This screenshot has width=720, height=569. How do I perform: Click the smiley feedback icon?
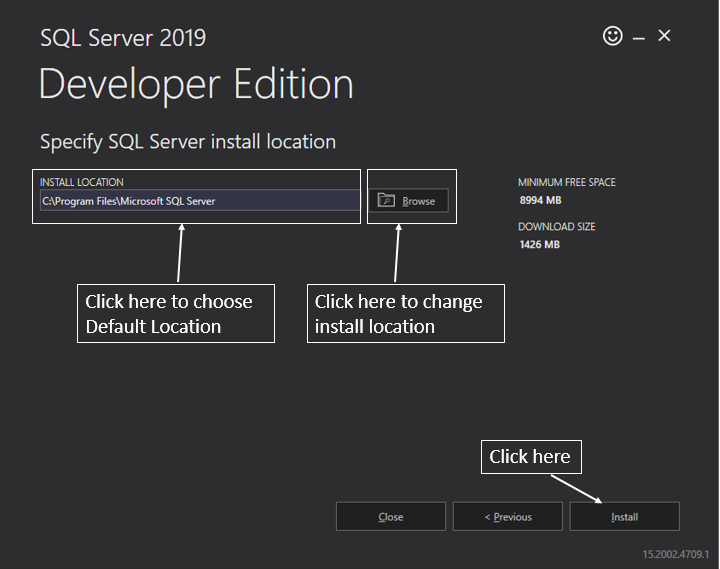(613, 36)
